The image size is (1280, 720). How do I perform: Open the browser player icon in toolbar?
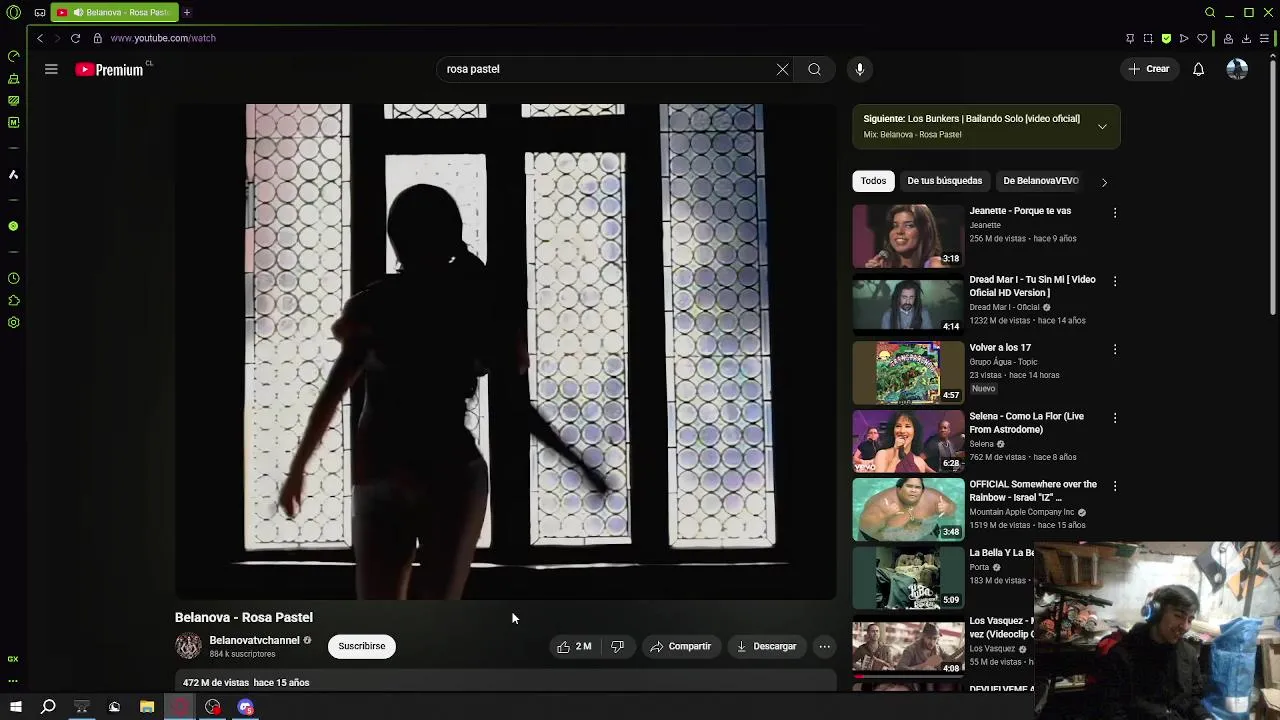pos(1184,38)
